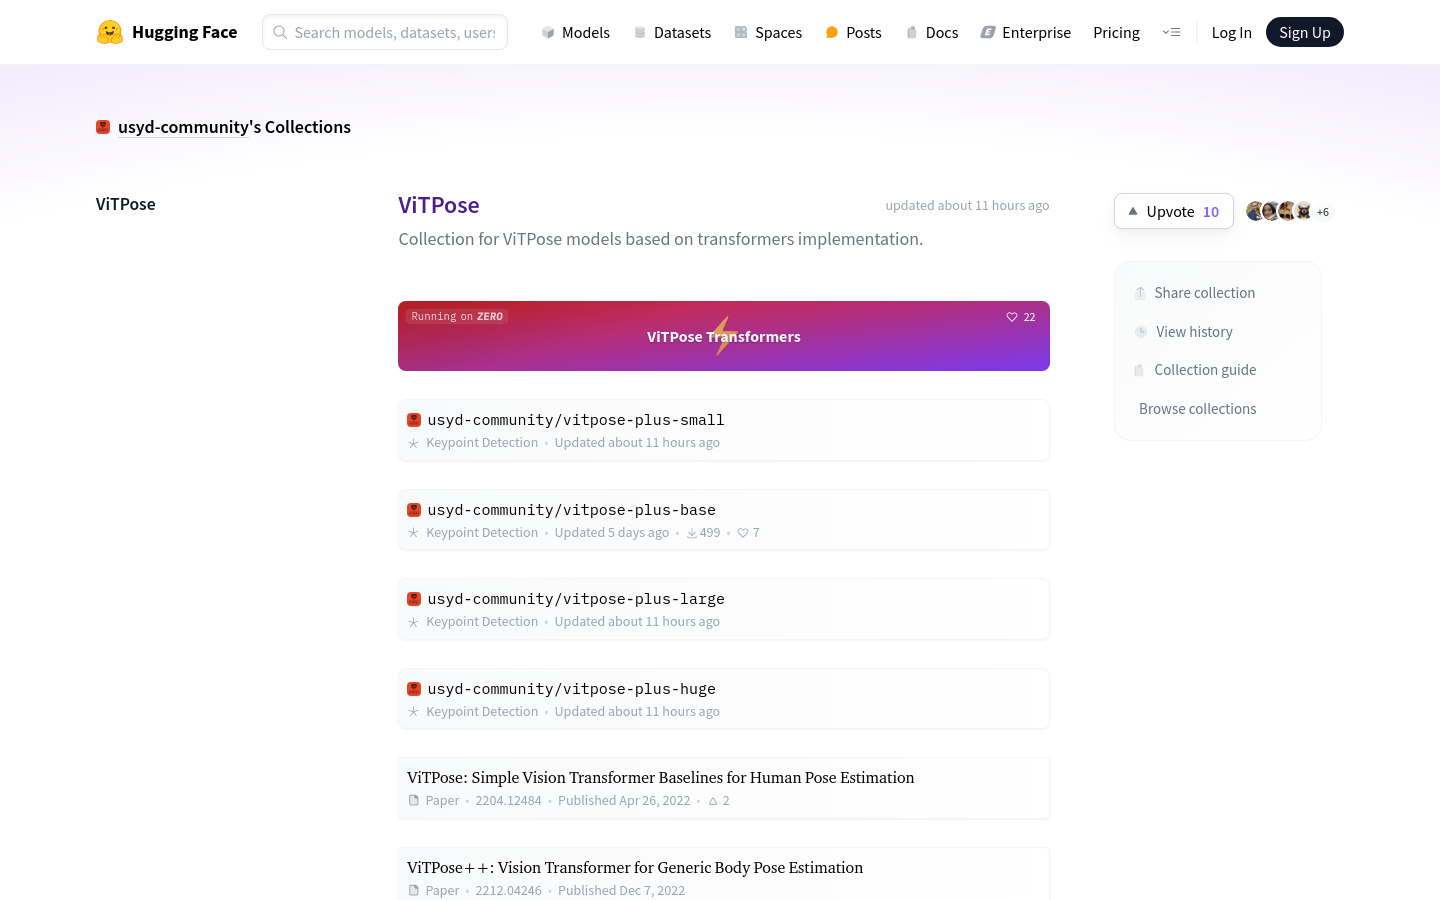This screenshot has width=1440, height=900.
Task: Click the ViTPose collection title
Action: point(439,205)
